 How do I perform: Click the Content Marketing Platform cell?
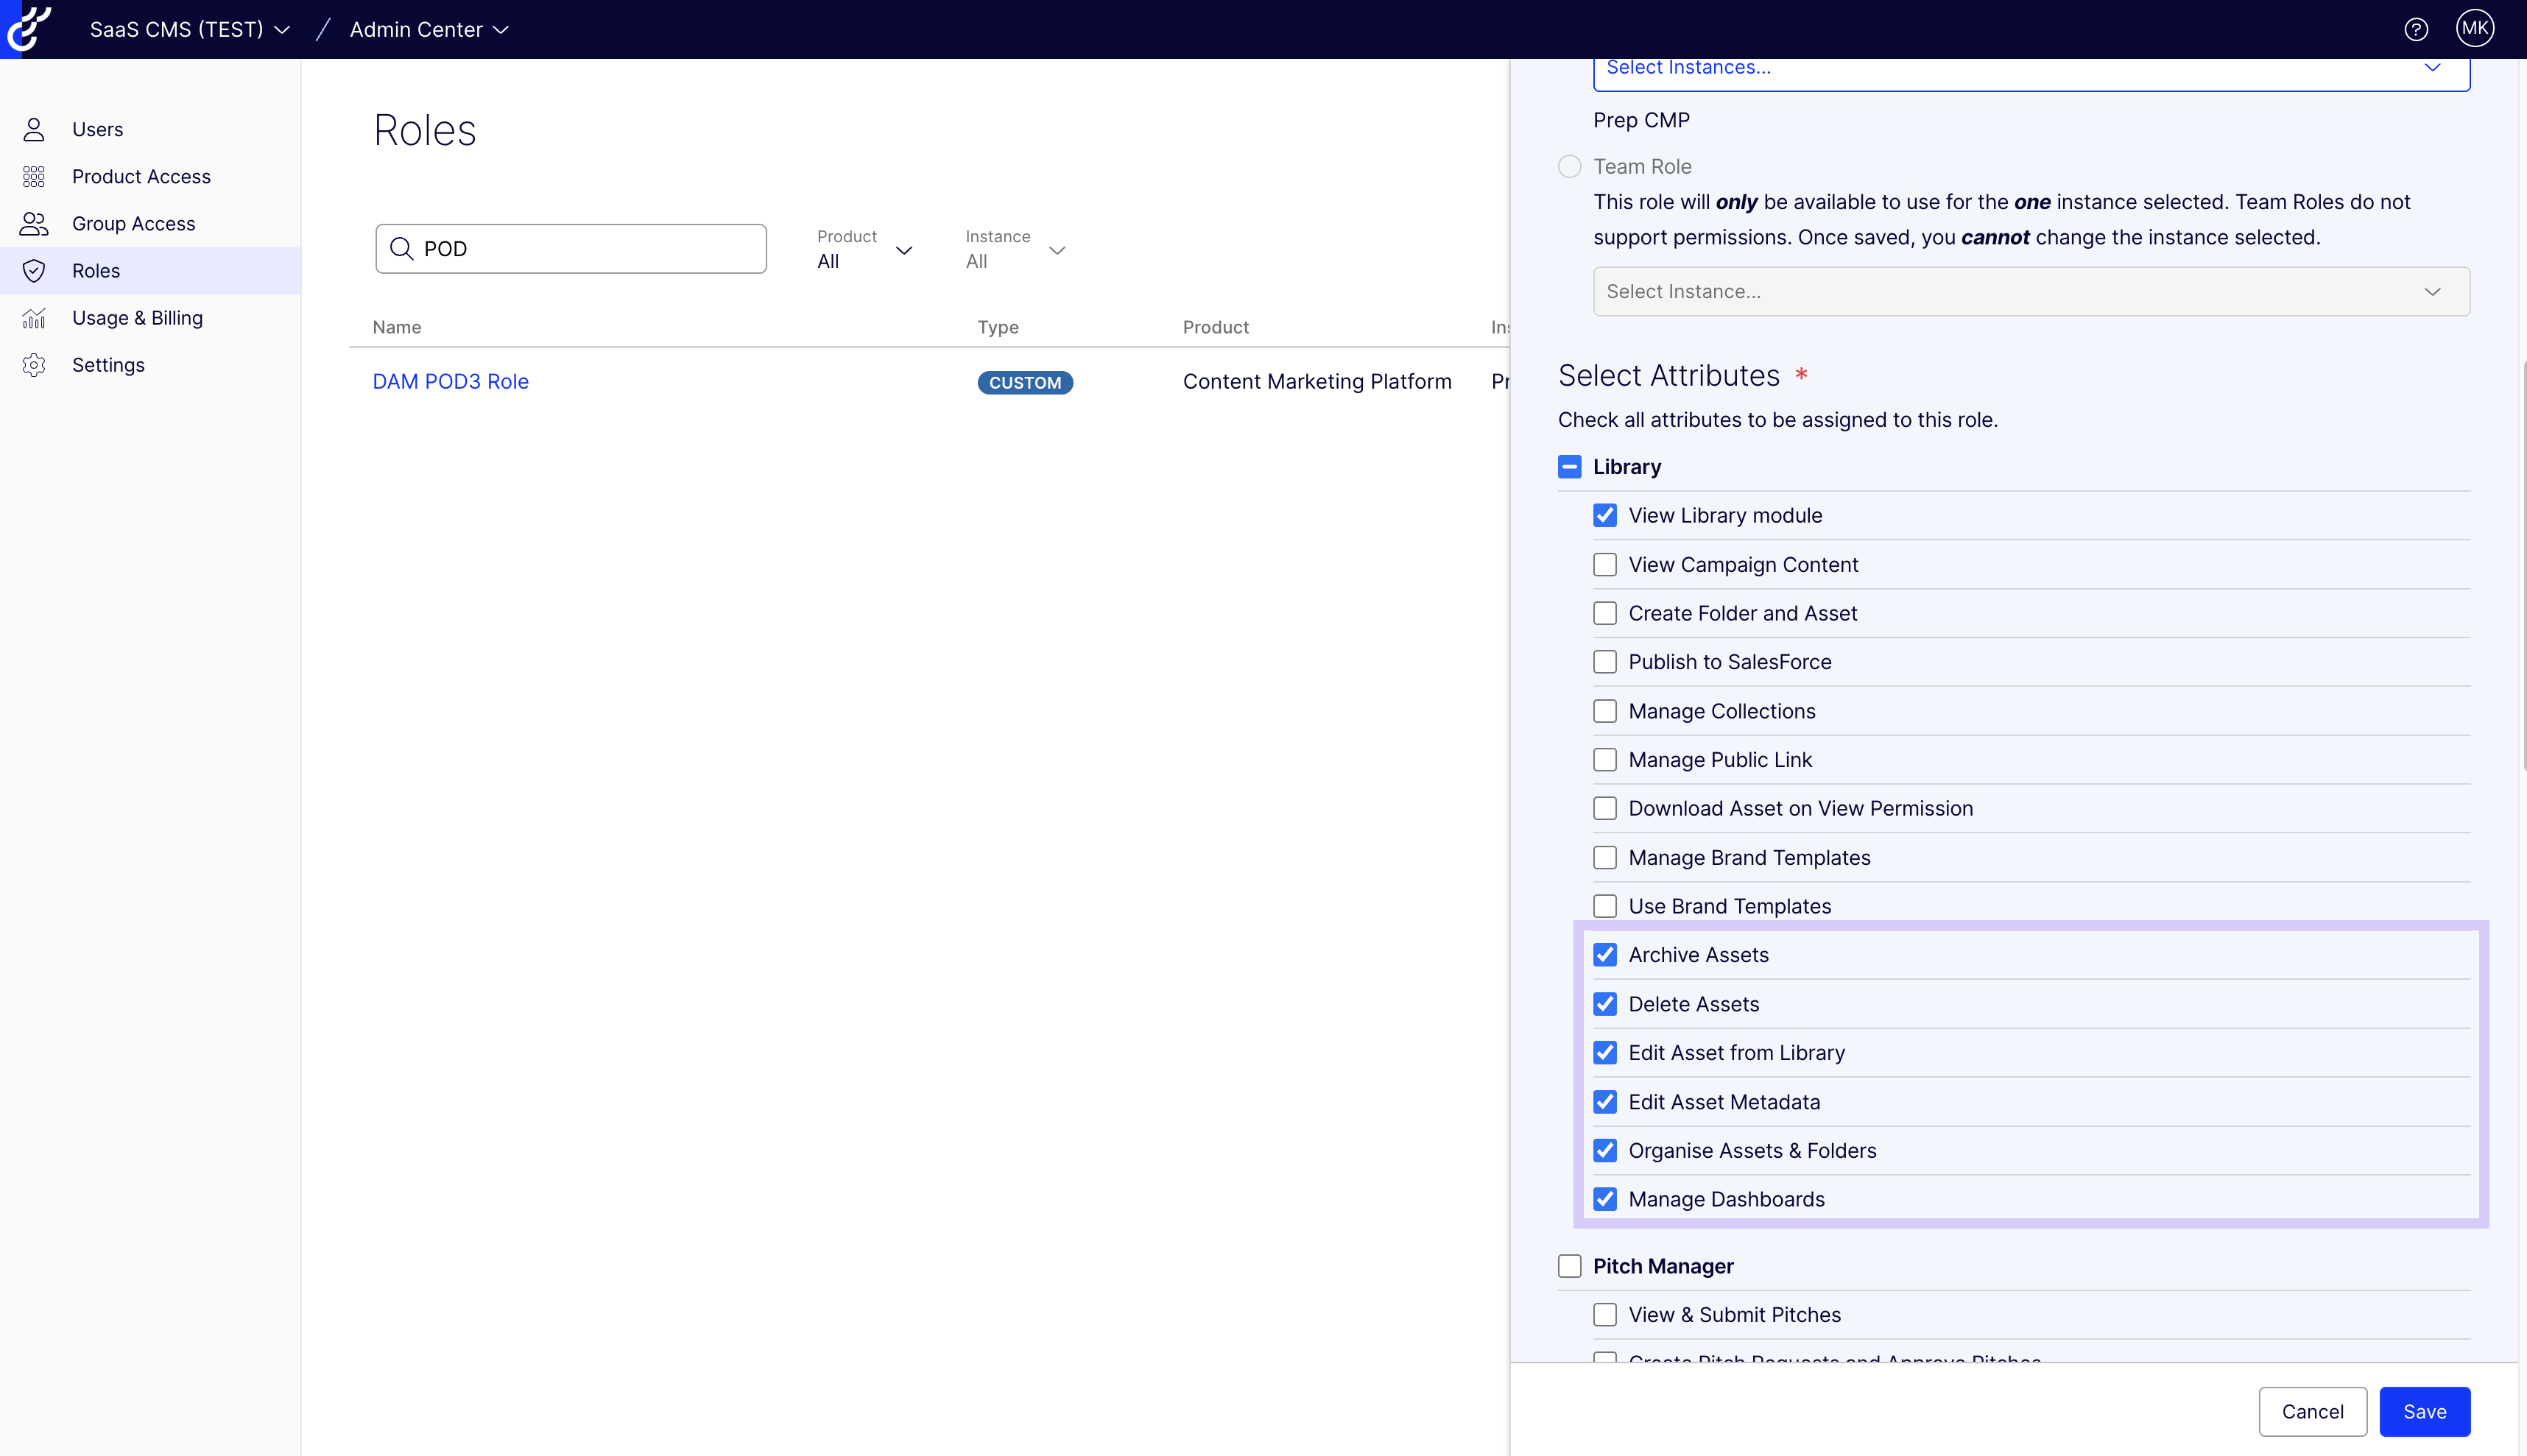(1317, 382)
